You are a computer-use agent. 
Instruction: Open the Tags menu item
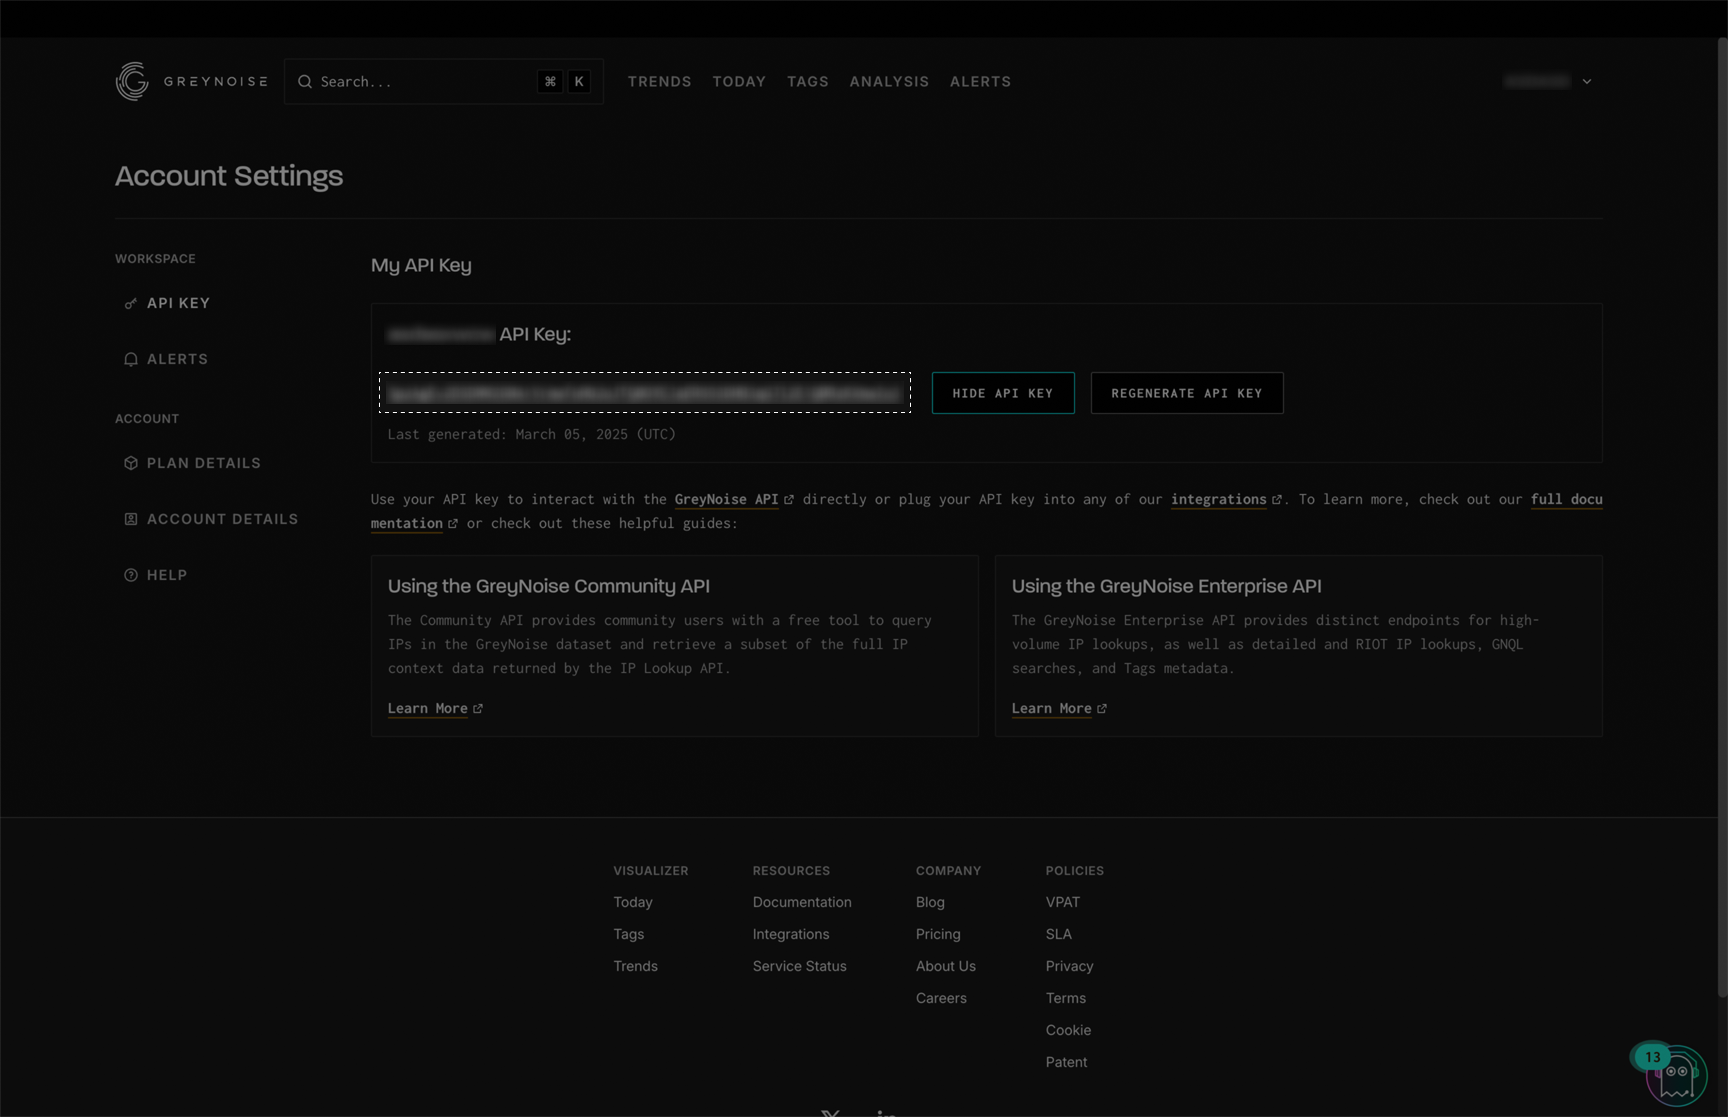[808, 82]
